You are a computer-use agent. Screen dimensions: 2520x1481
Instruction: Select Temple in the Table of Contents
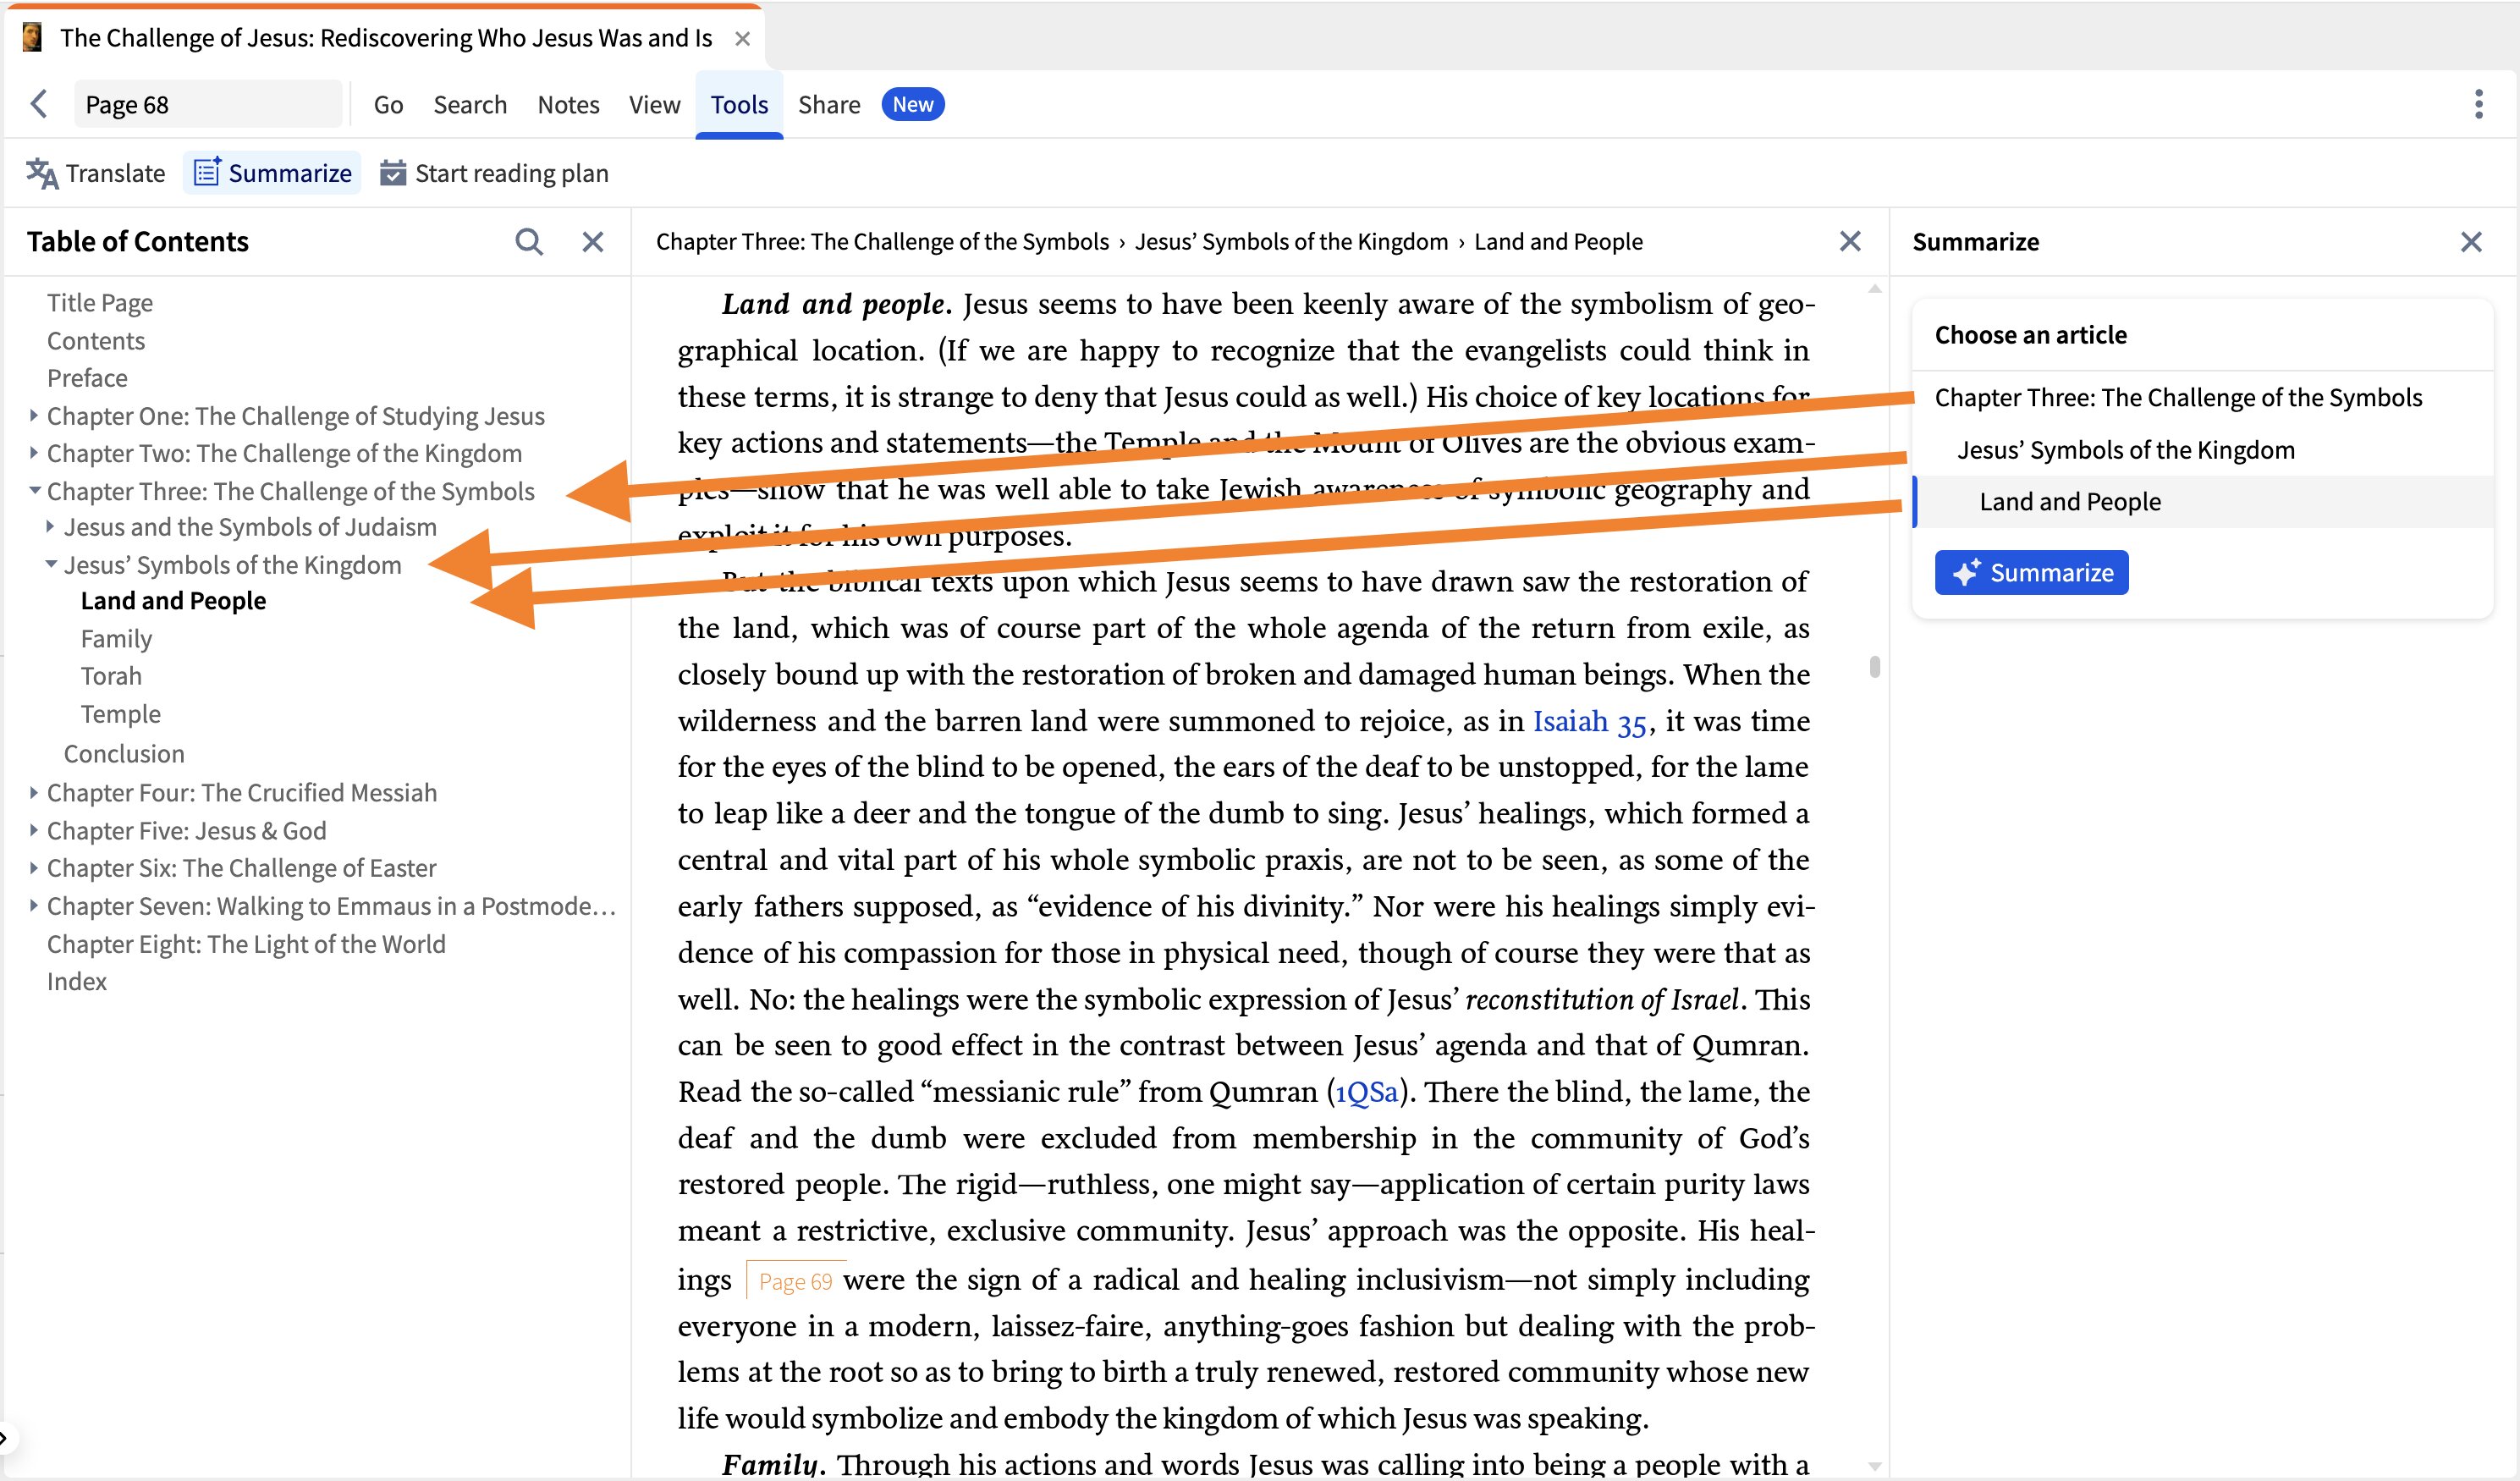[x=120, y=713]
